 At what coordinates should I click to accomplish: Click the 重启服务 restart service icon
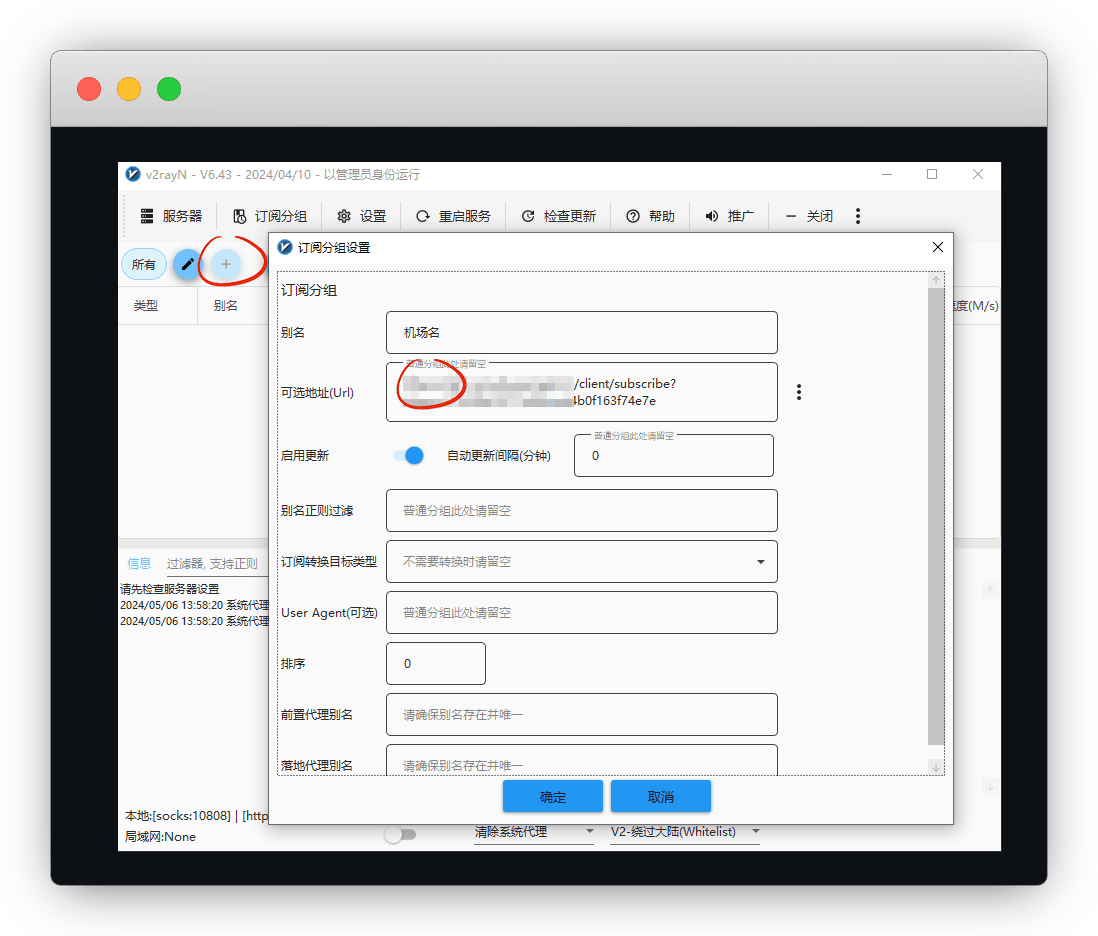pyautogui.click(x=423, y=216)
